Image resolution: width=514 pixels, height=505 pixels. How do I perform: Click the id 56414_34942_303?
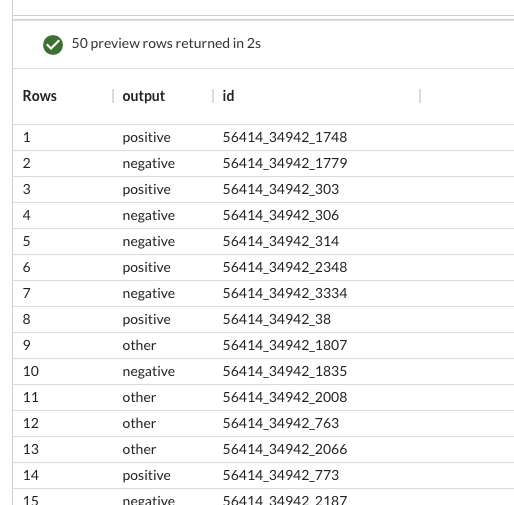(x=281, y=189)
